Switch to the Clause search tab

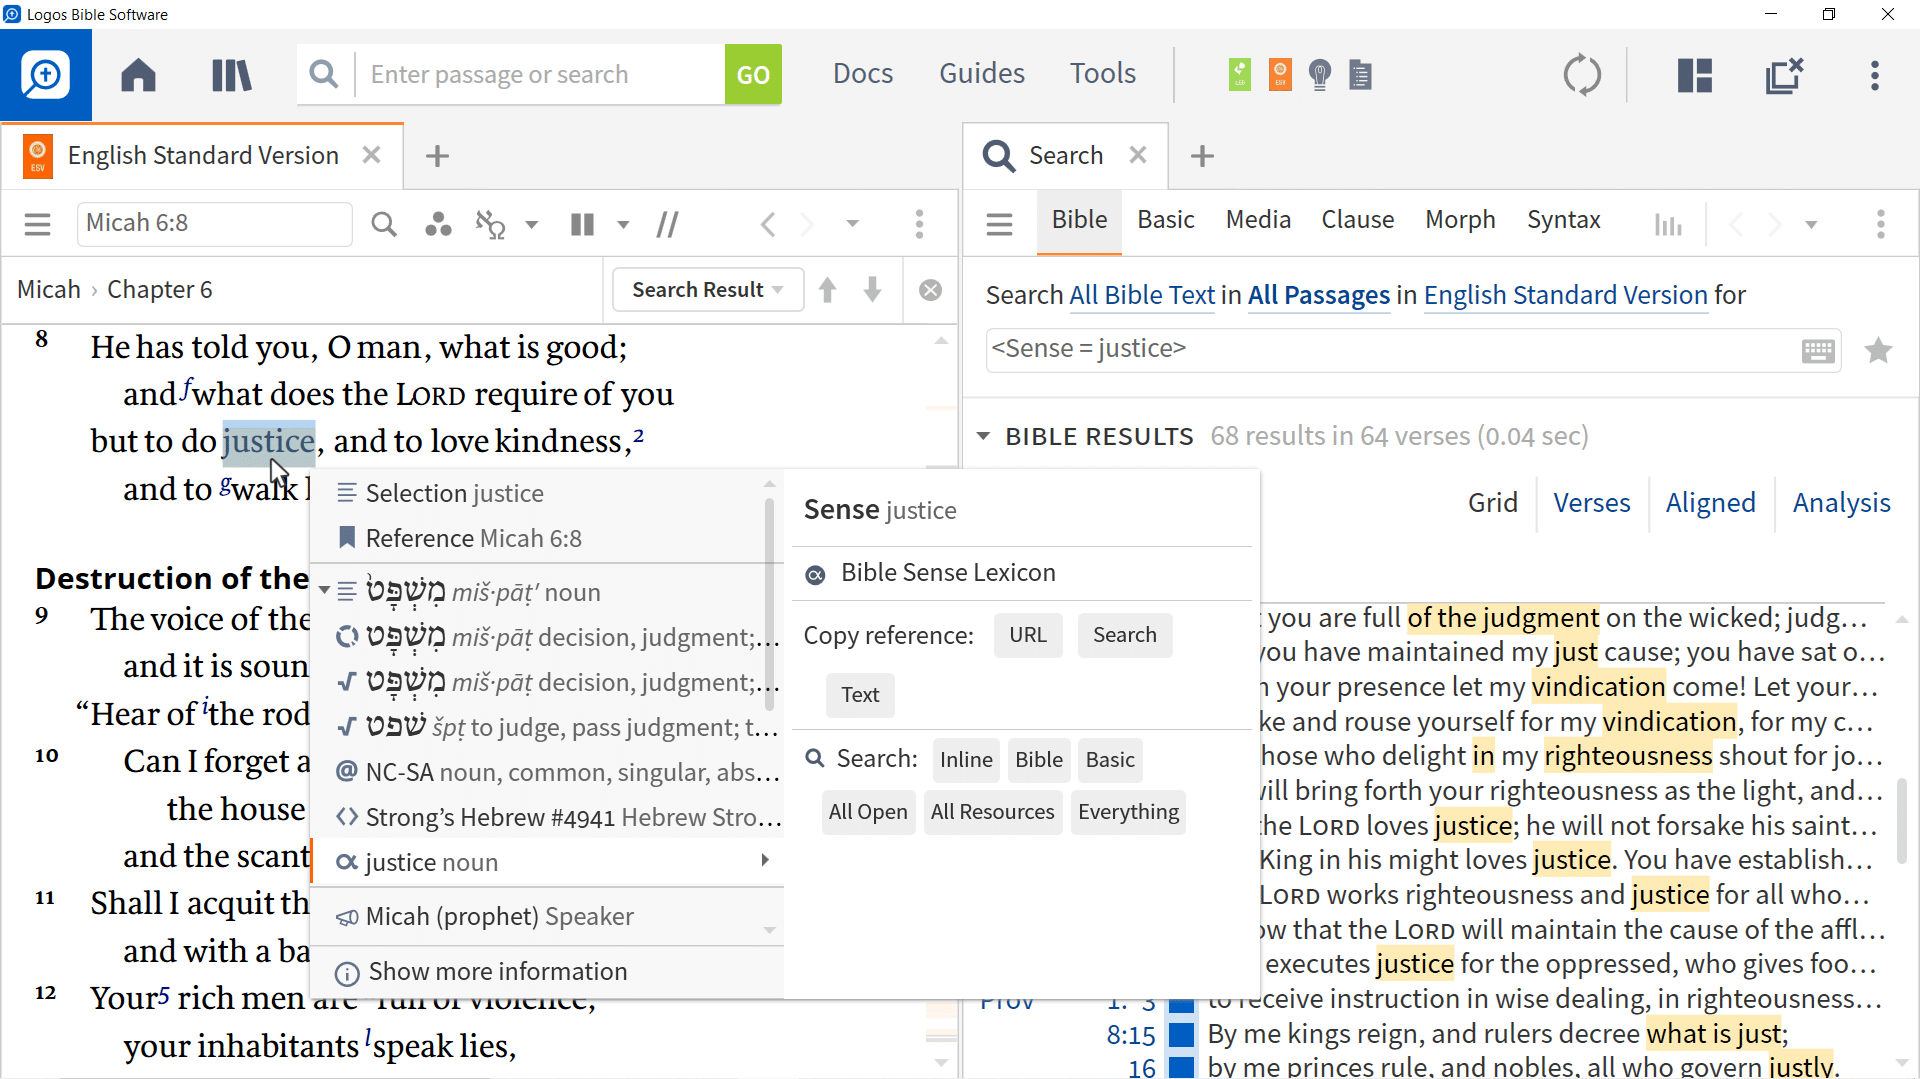[x=1357, y=220]
